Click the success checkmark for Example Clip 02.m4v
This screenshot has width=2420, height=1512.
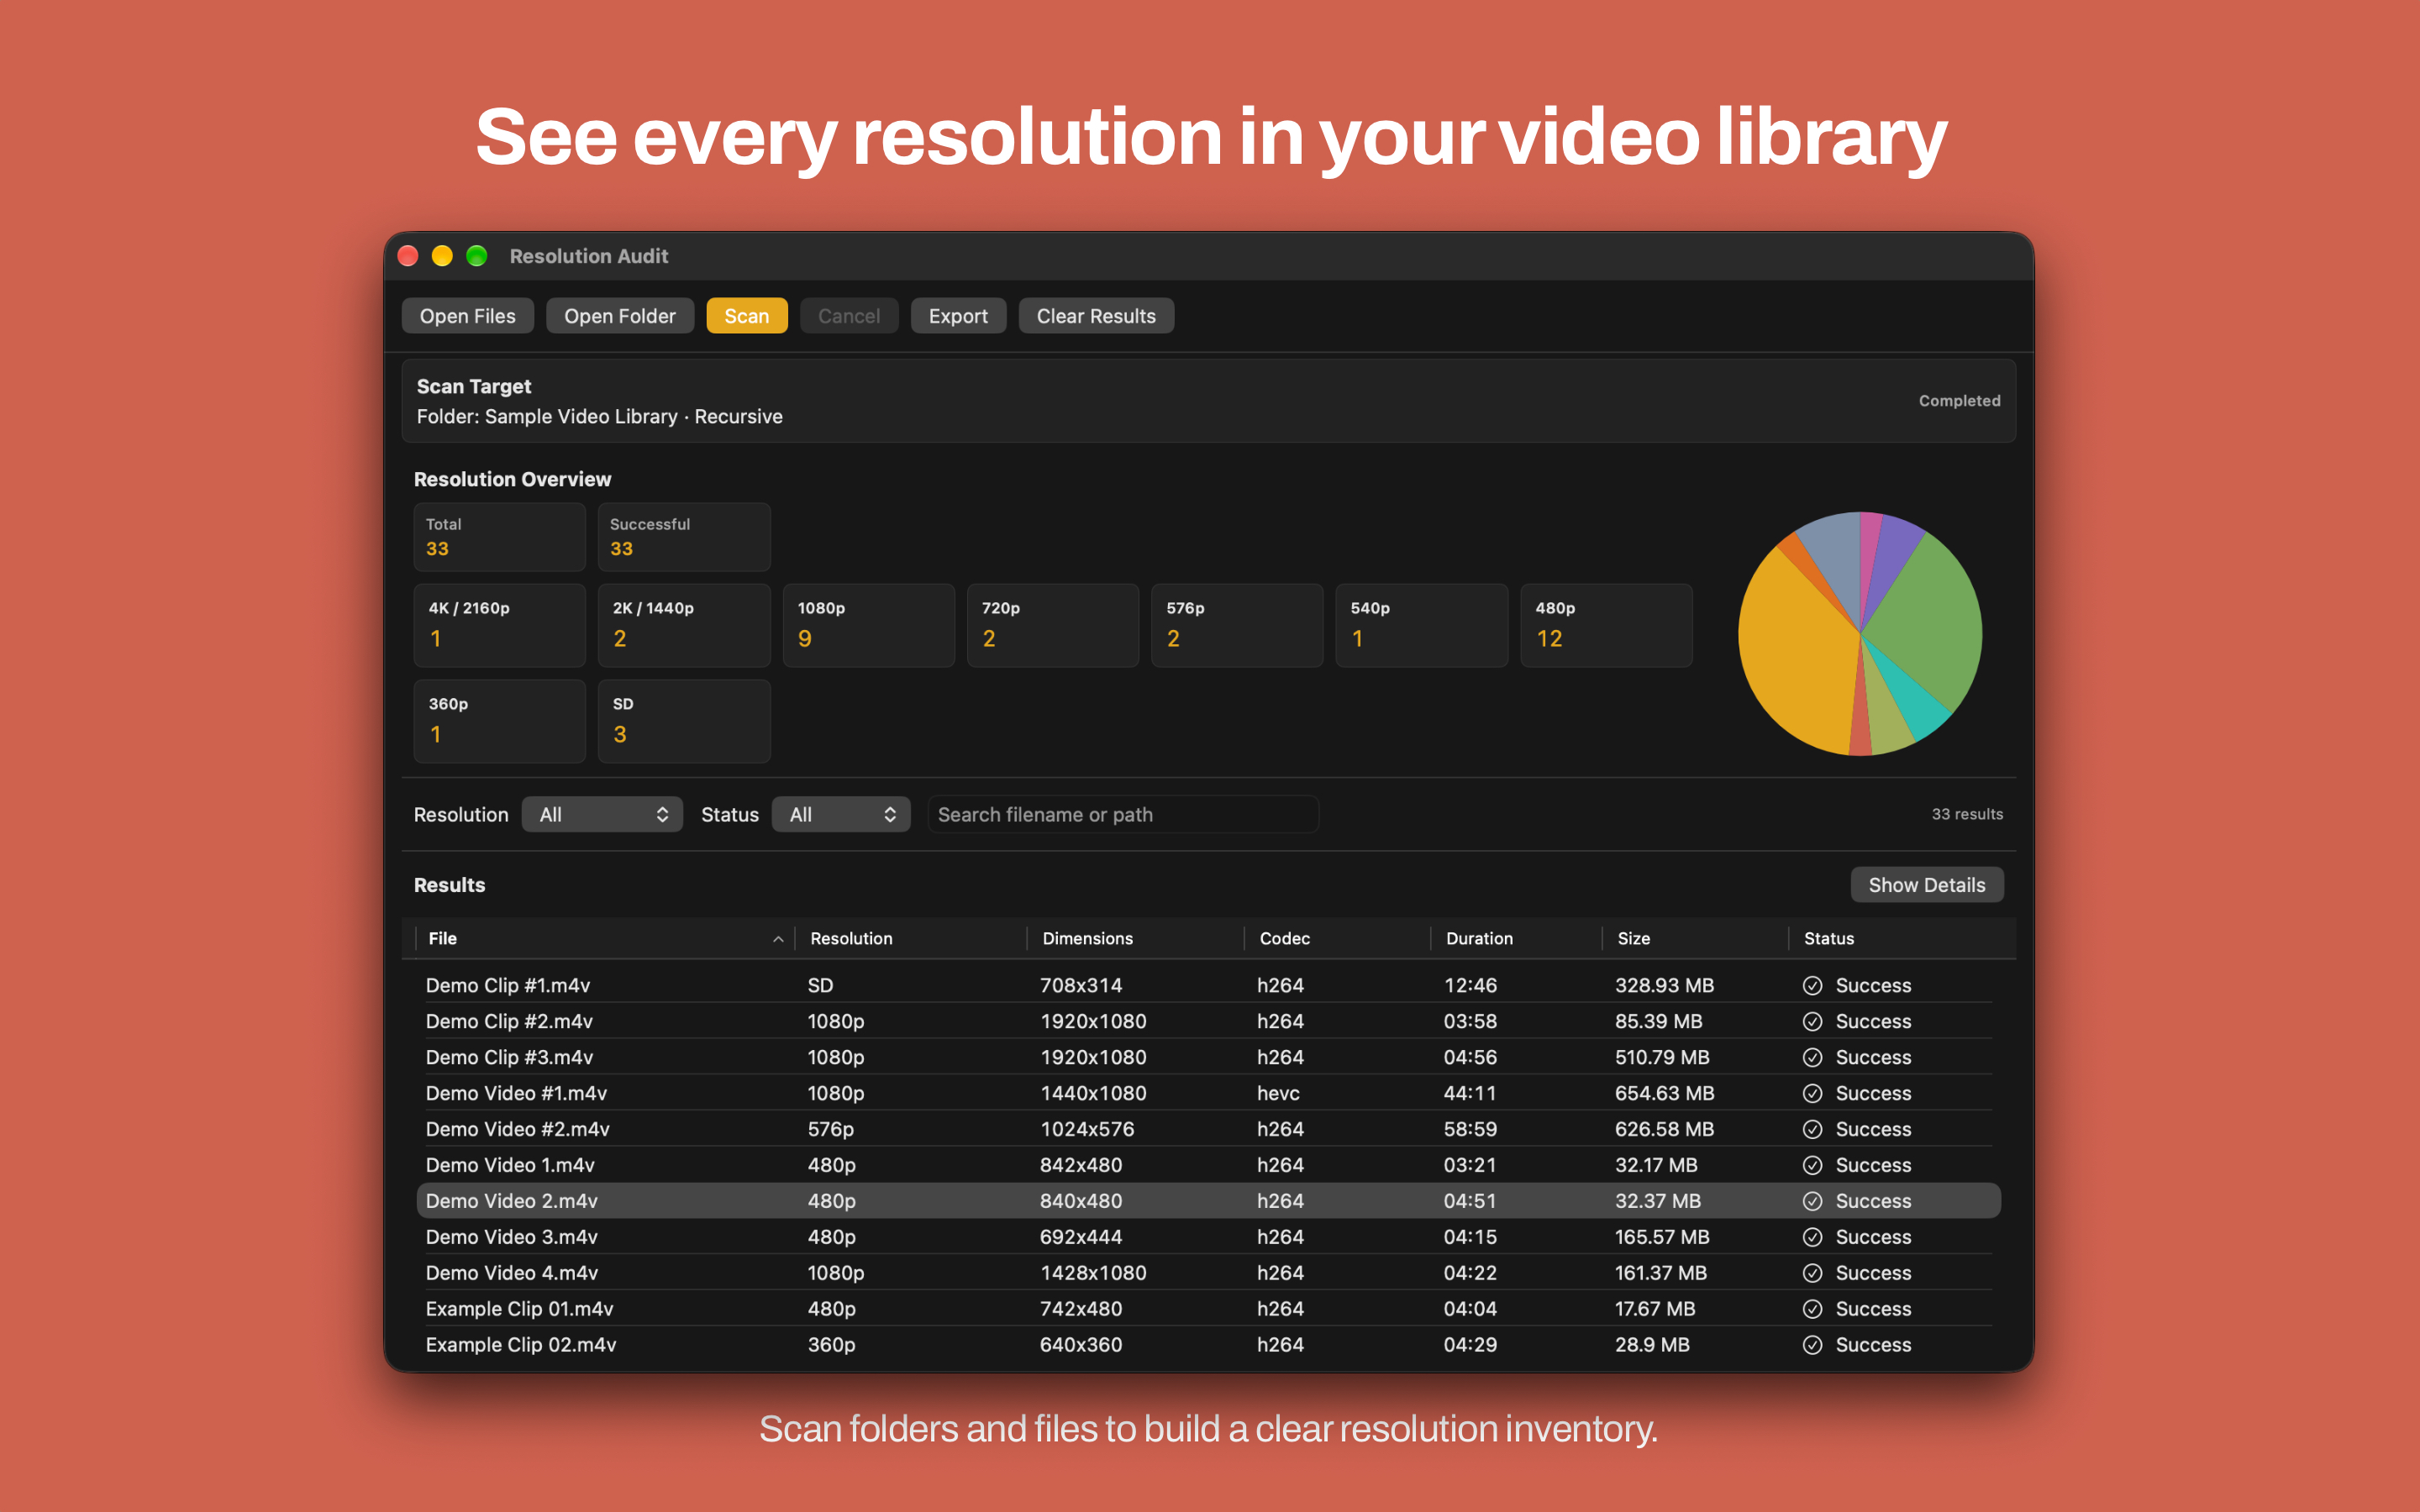(x=1812, y=1345)
